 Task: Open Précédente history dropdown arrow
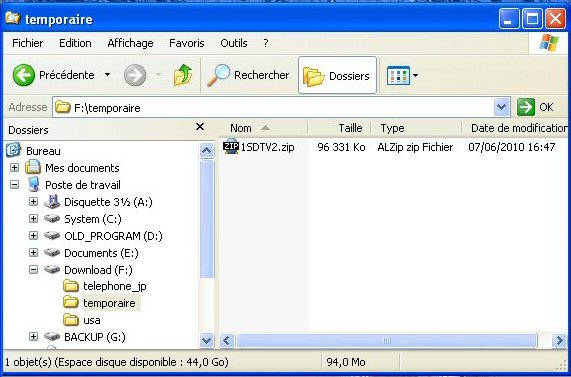107,75
